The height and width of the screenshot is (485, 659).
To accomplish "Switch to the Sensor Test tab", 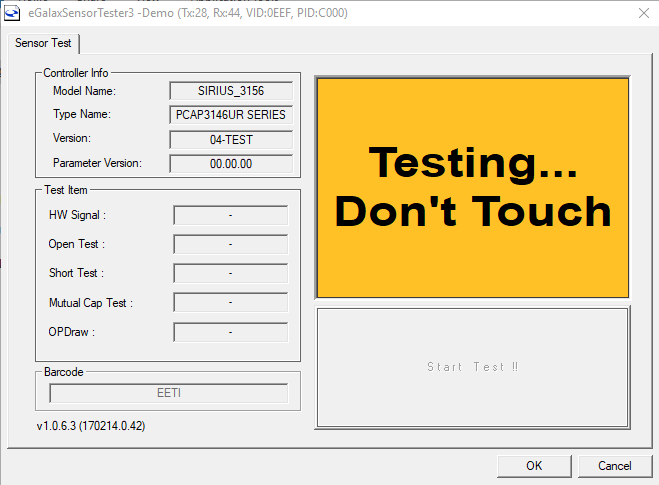I will pyautogui.click(x=46, y=43).
